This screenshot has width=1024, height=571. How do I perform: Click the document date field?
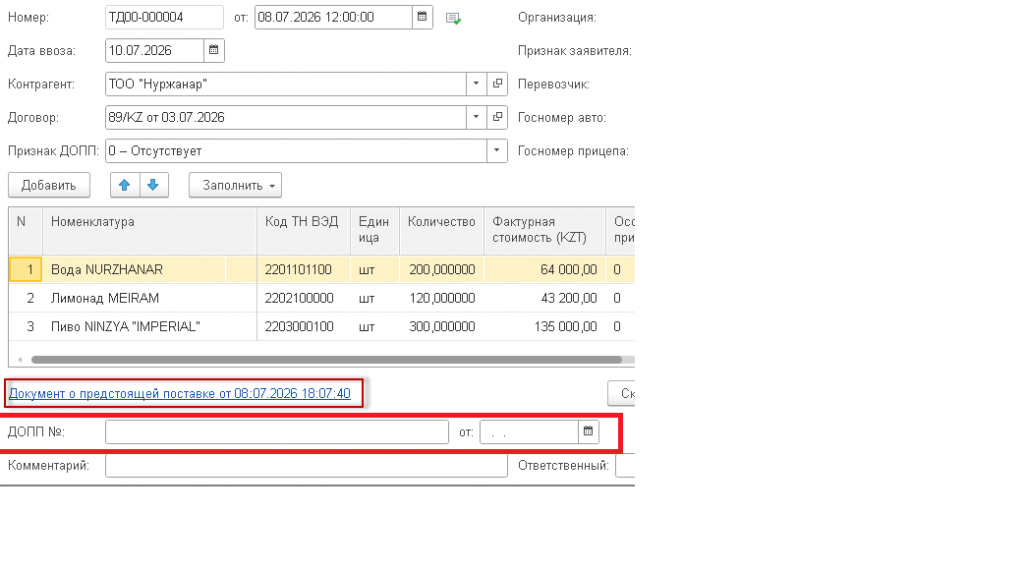click(334, 17)
